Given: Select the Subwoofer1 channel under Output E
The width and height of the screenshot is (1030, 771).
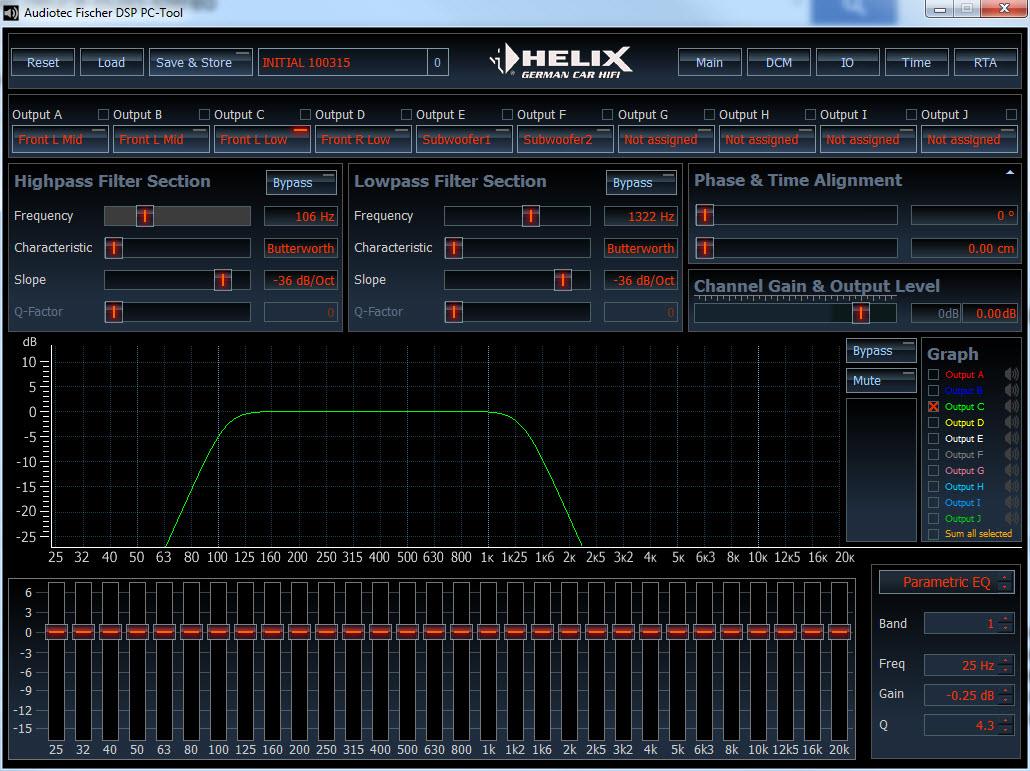Looking at the screenshot, I should (464, 139).
